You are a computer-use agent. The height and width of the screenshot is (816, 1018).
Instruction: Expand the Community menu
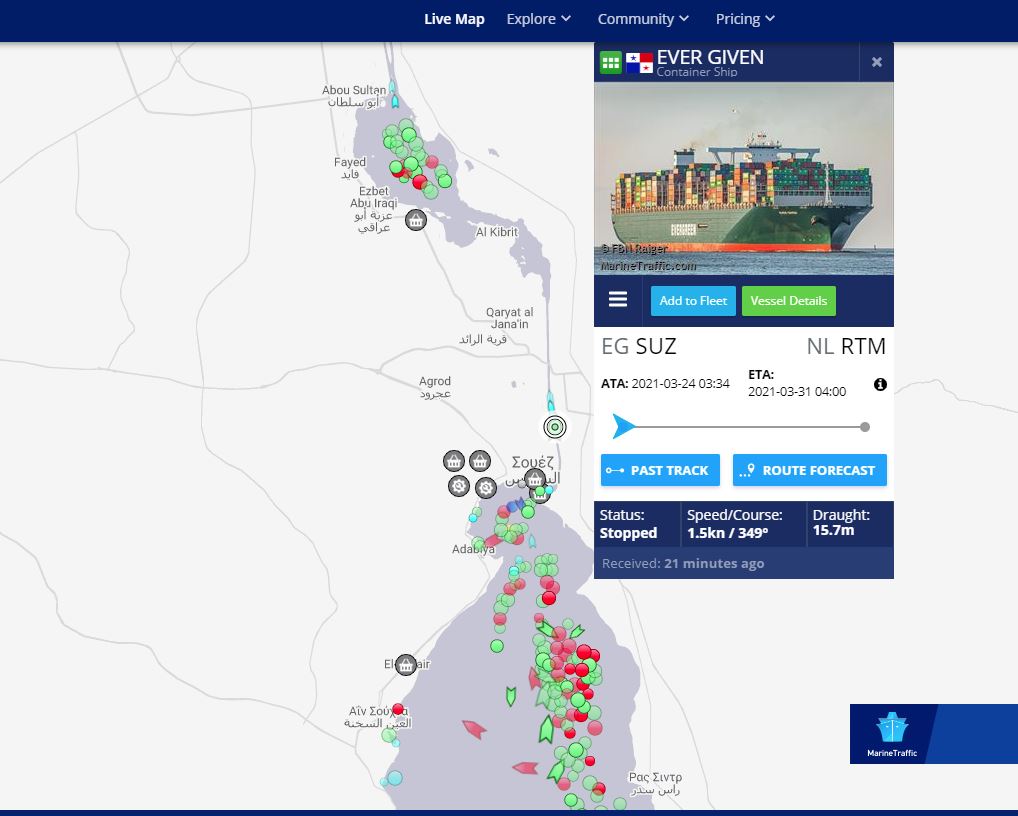[x=643, y=19]
